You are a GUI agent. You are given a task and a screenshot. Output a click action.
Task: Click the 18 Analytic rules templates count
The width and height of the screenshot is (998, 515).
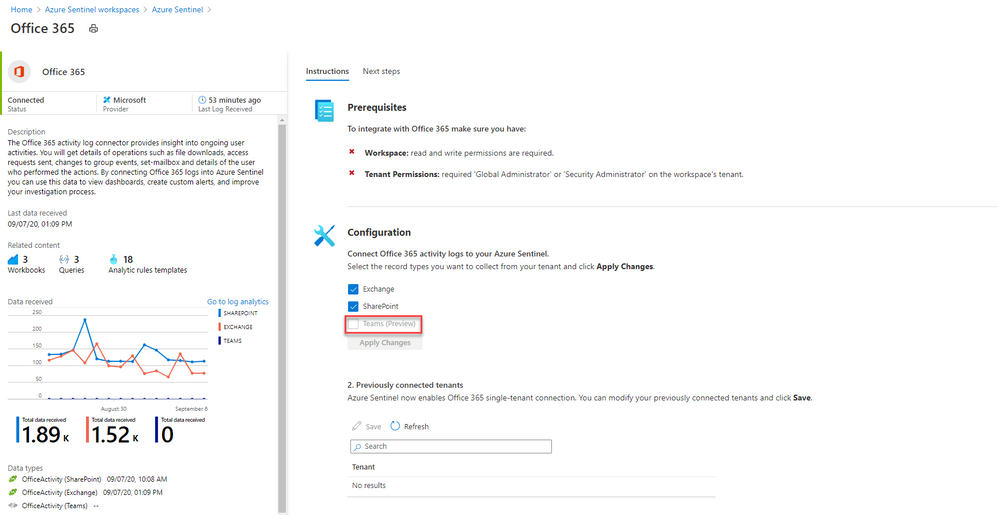click(x=128, y=260)
